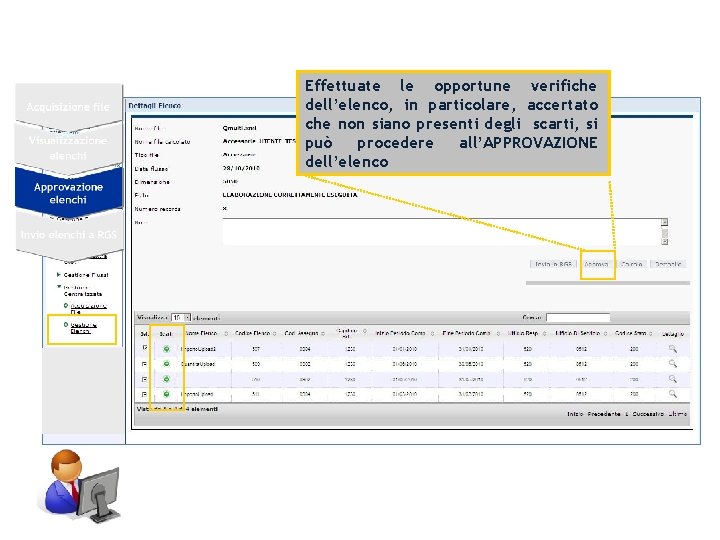Click into the Cerca search field

pyautogui.click(x=578, y=317)
